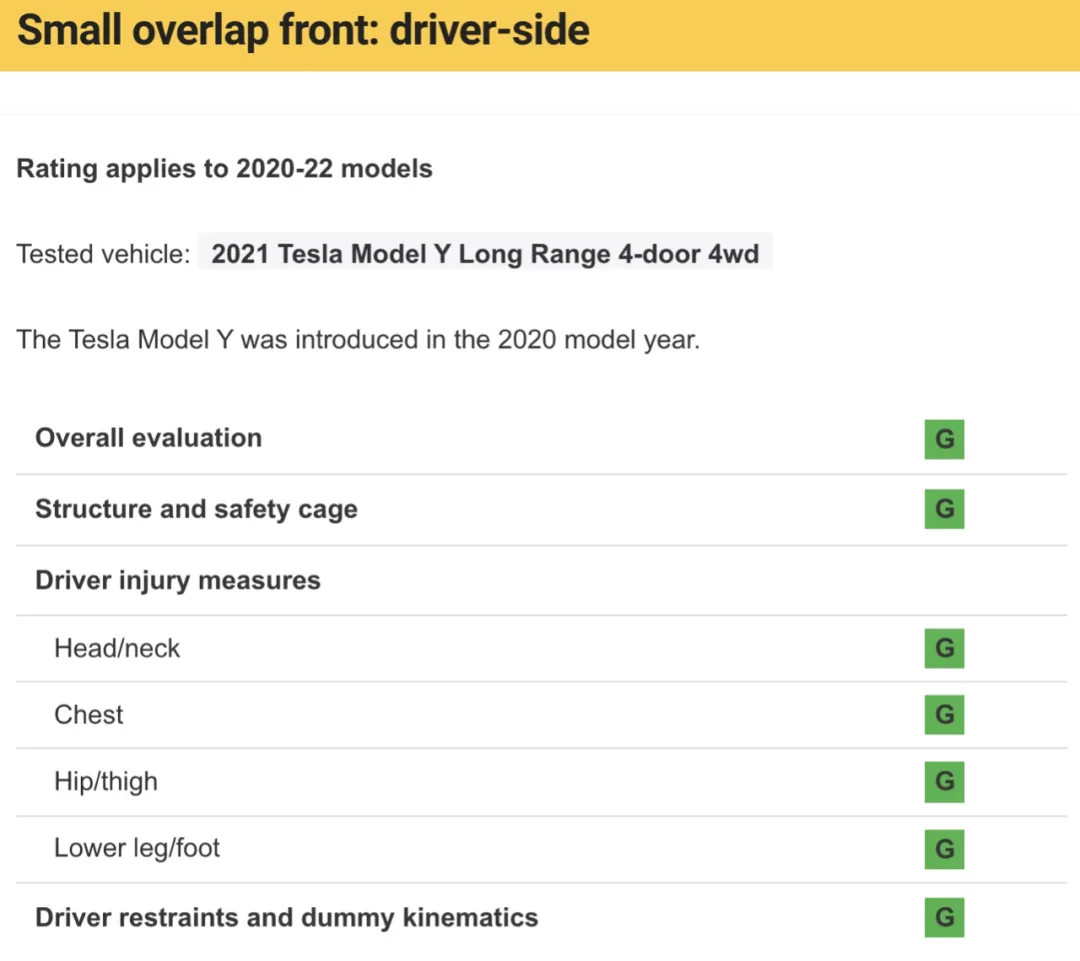
Task: Click the Rating applies to 2020-22 models text
Action: point(225,169)
